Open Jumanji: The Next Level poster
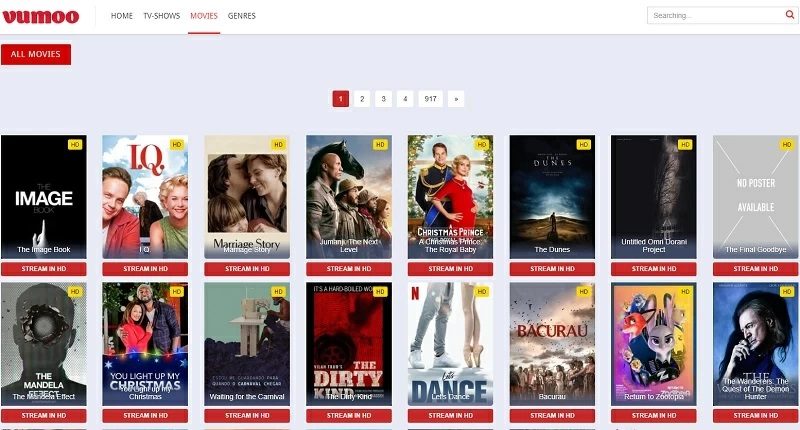800x430 pixels. (349, 197)
